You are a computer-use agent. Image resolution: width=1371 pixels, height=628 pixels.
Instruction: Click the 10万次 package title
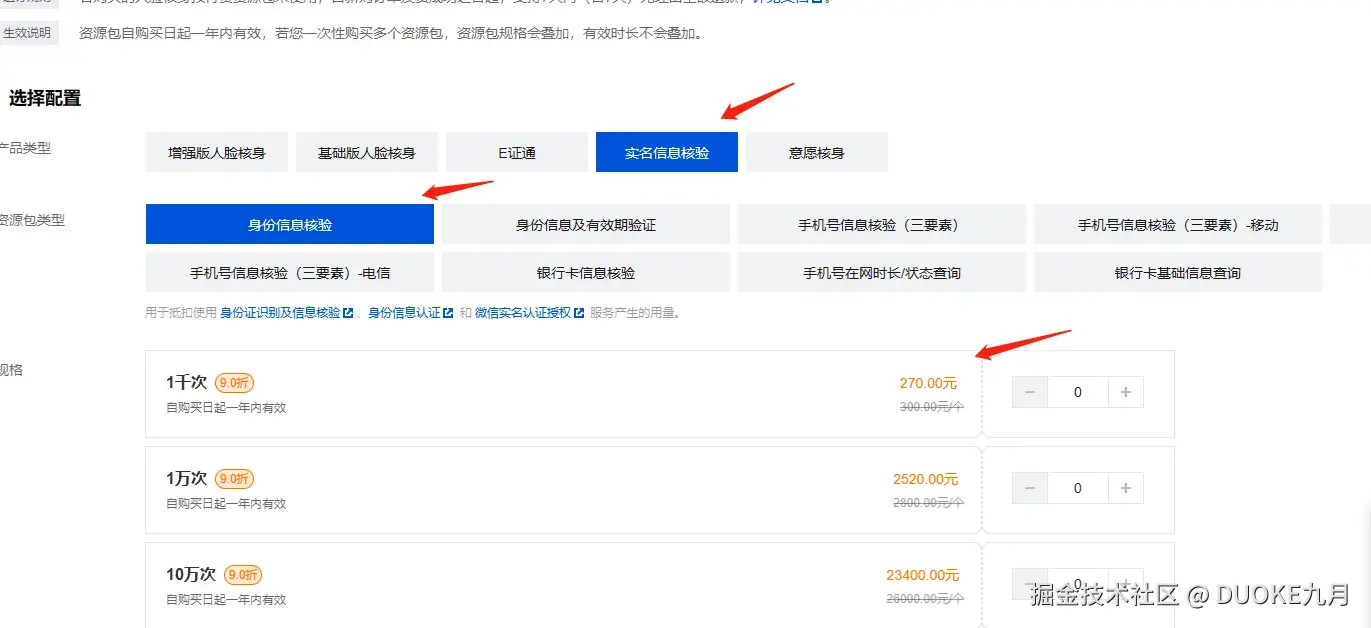[x=191, y=575]
